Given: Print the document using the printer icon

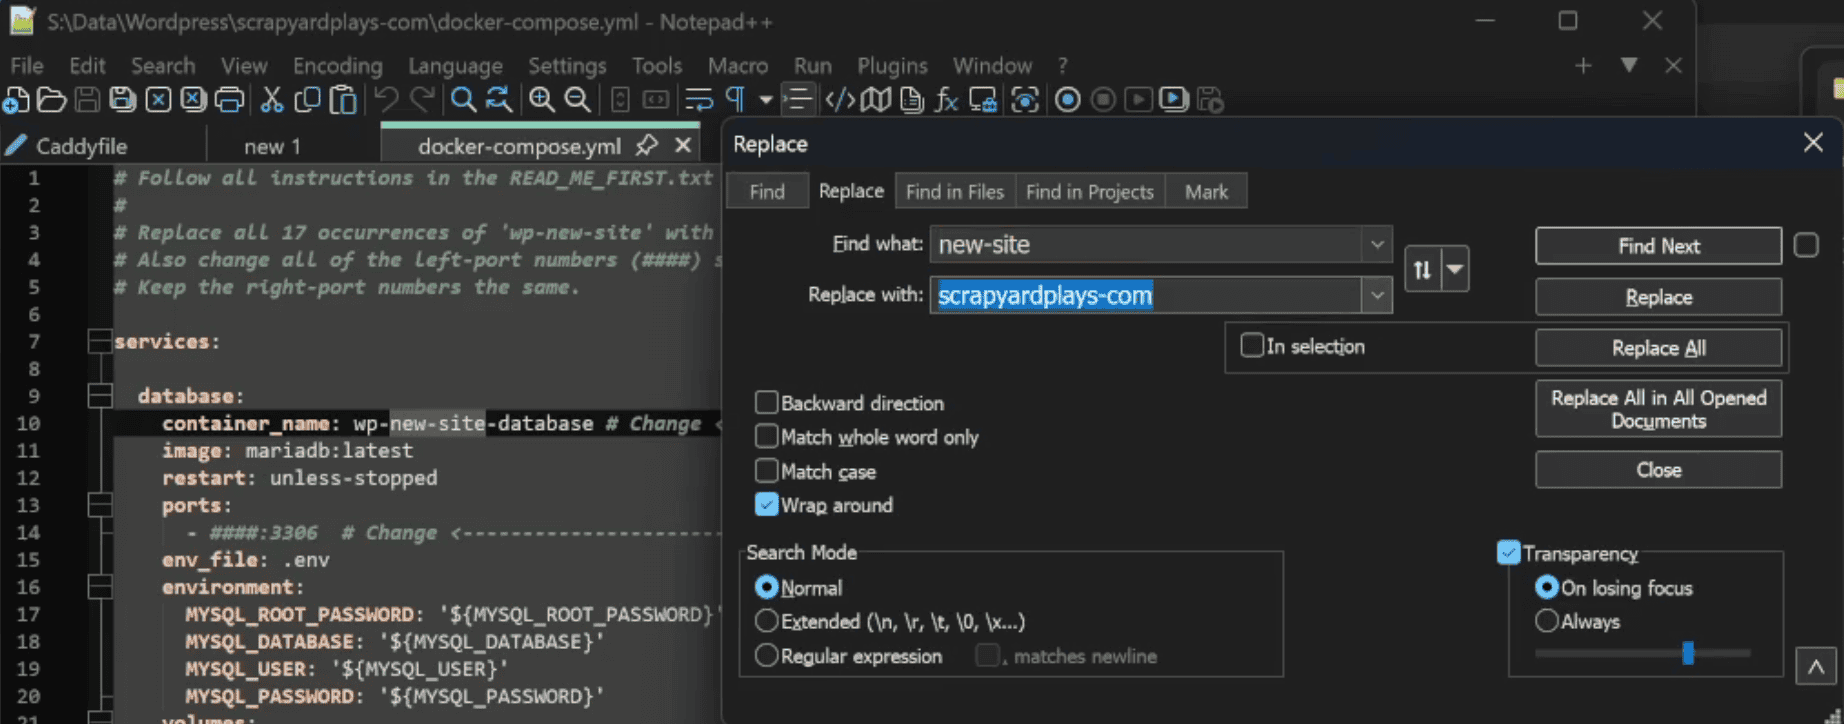Looking at the screenshot, I should click(x=229, y=100).
